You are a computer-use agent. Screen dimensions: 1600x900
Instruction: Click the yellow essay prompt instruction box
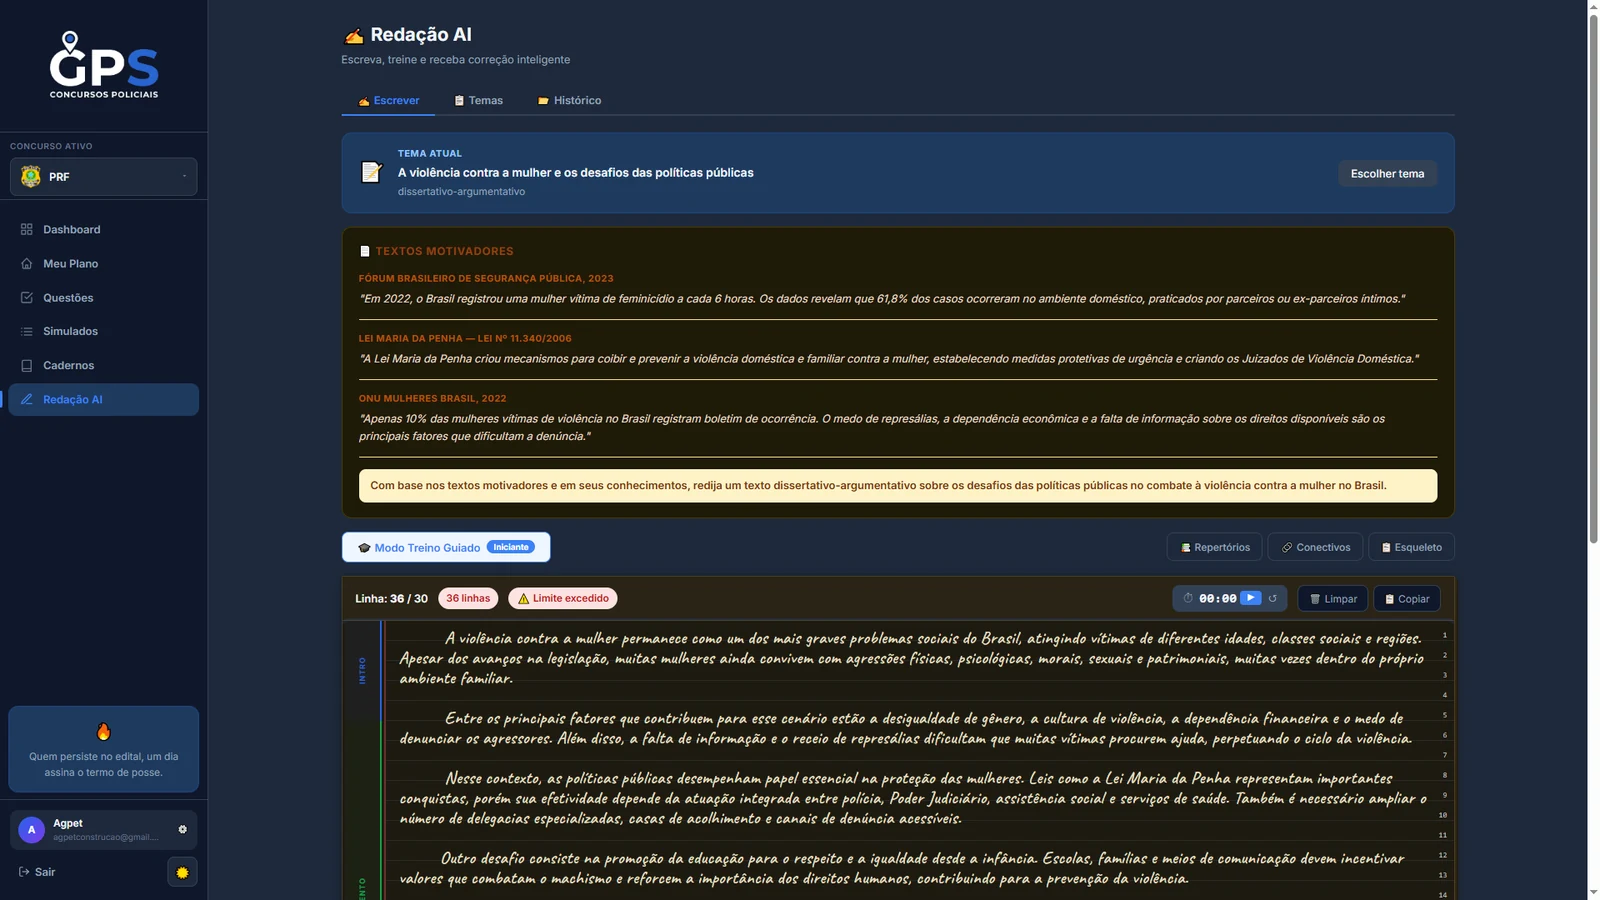coord(898,486)
